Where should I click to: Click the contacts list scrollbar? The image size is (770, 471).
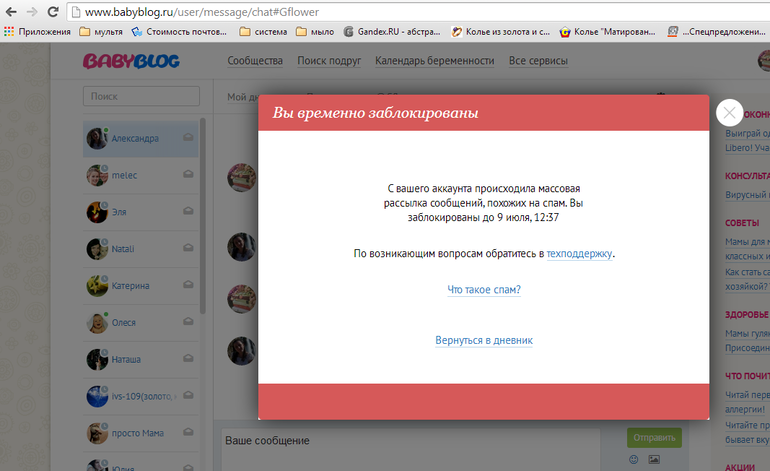click(x=203, y=216)
